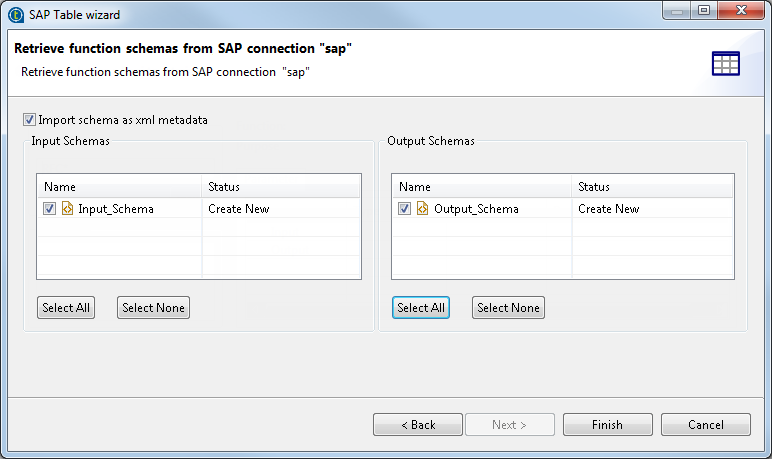Click the SAP Table wizard title icon
Image resolution: width=772 pixels, height=459 pixels.
point(13,12)
